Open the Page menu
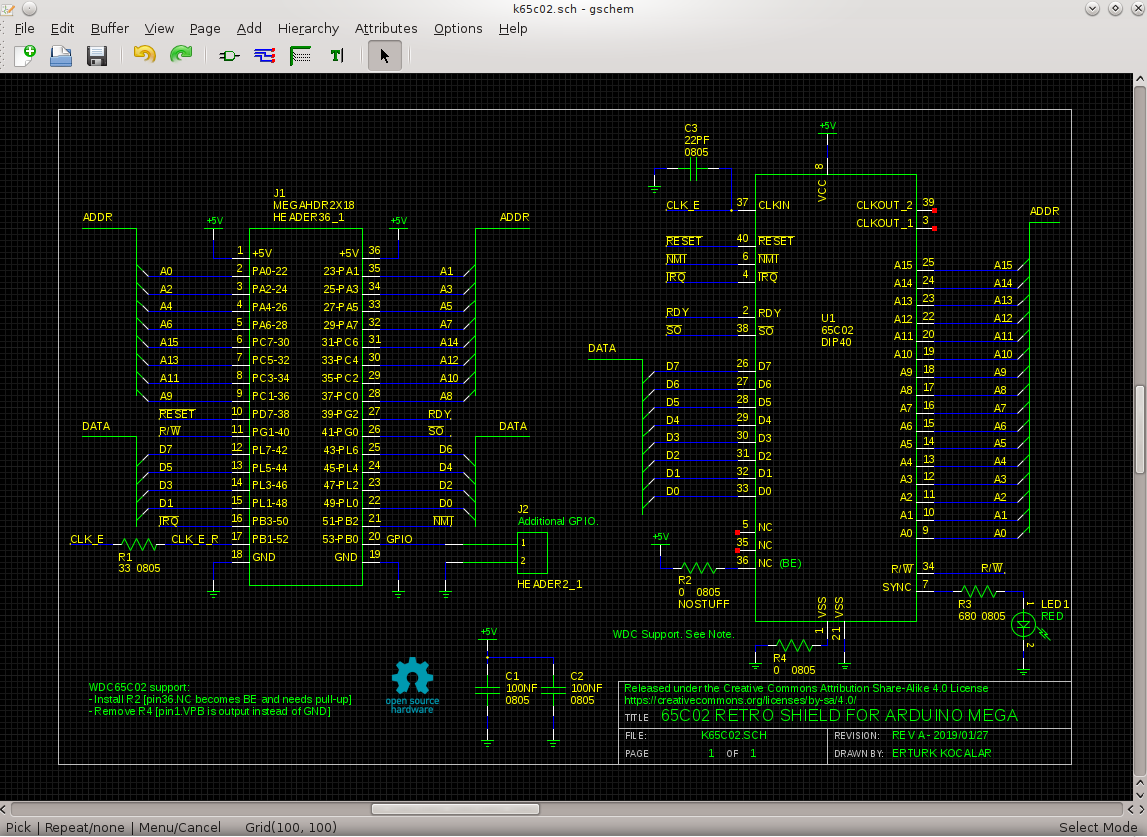1147x837 pixels. pyautogui.click(x=205, y=29)
